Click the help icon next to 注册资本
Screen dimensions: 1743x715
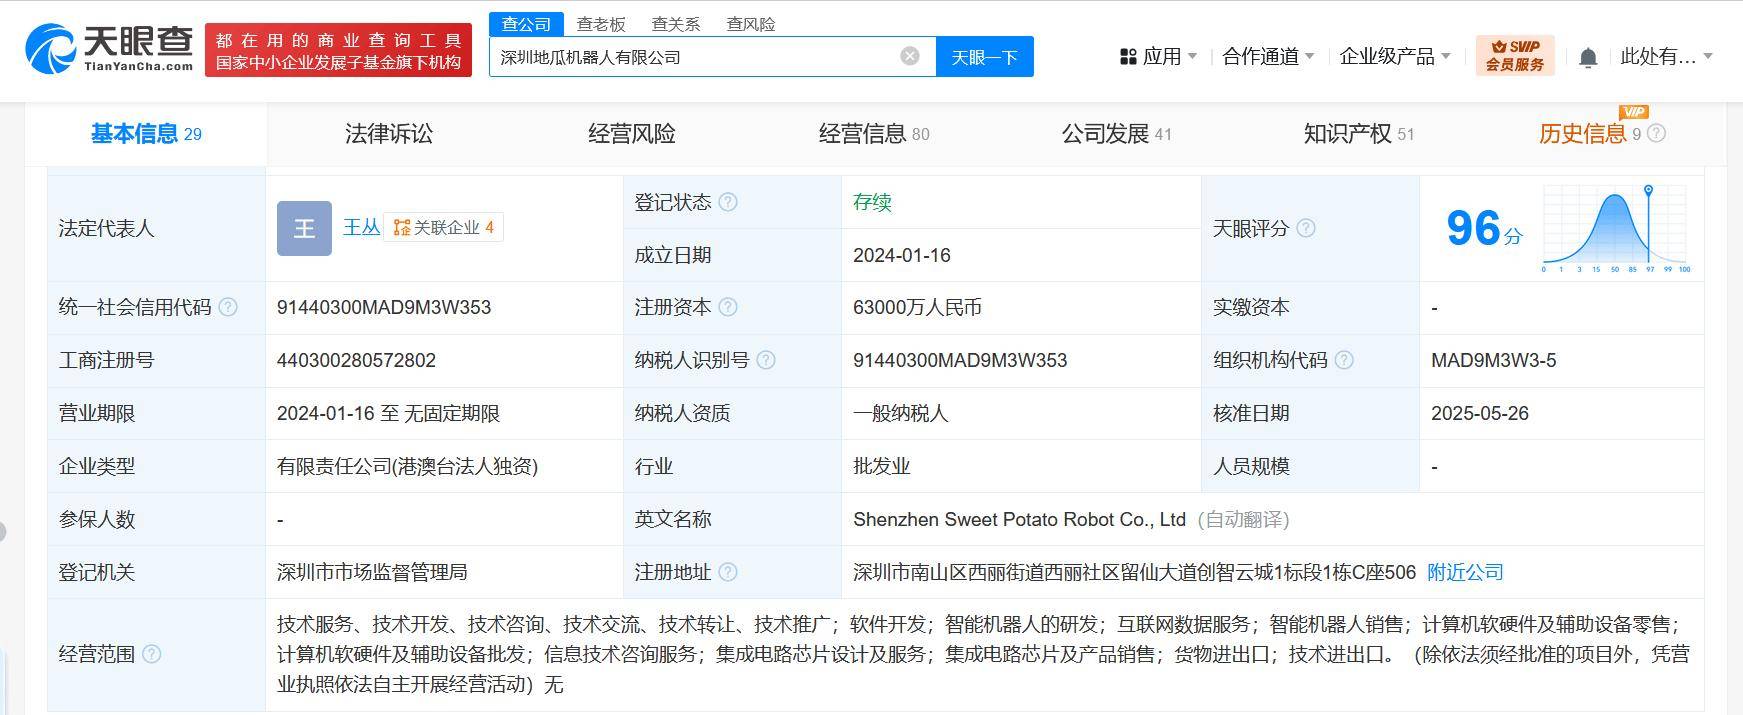728,307
